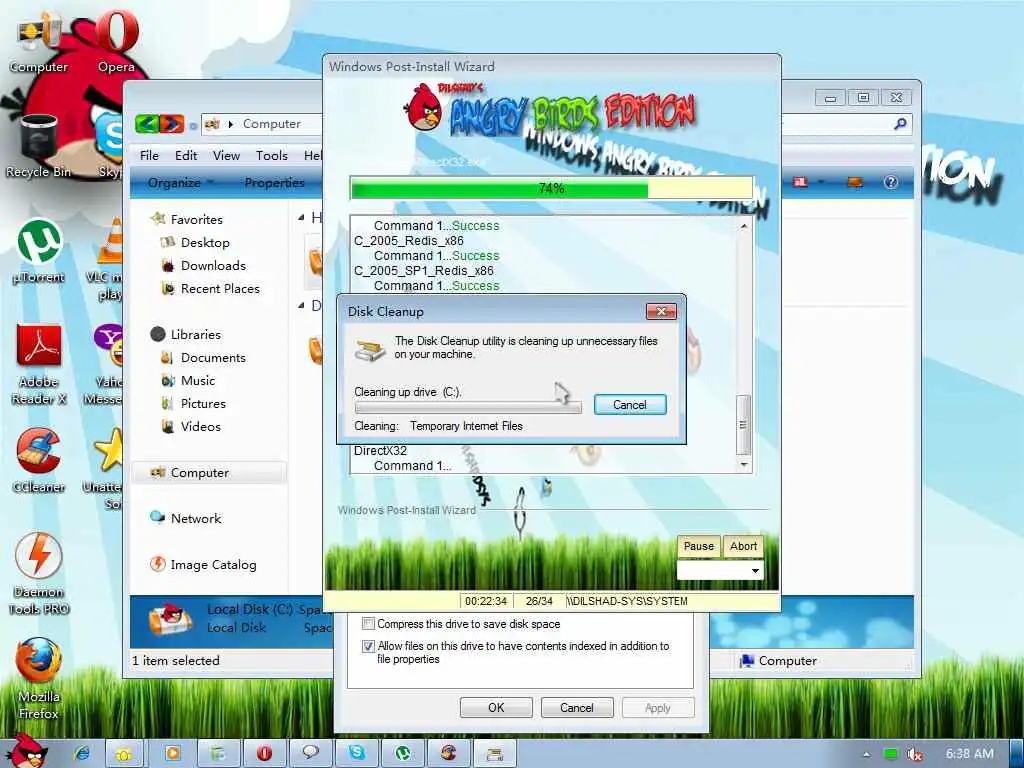Click the Explorer address bar Computer
Image resolution: width=1024 pixels, height=768 pixels.
pyautogui.click(x=272, y=123)
